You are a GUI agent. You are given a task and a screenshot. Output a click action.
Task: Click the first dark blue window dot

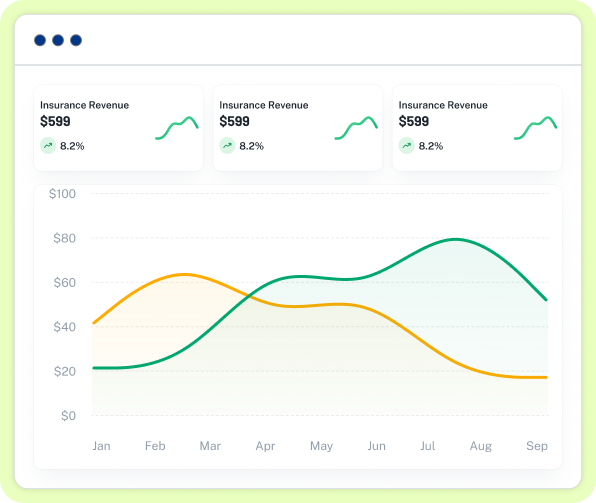coord(40,40)
